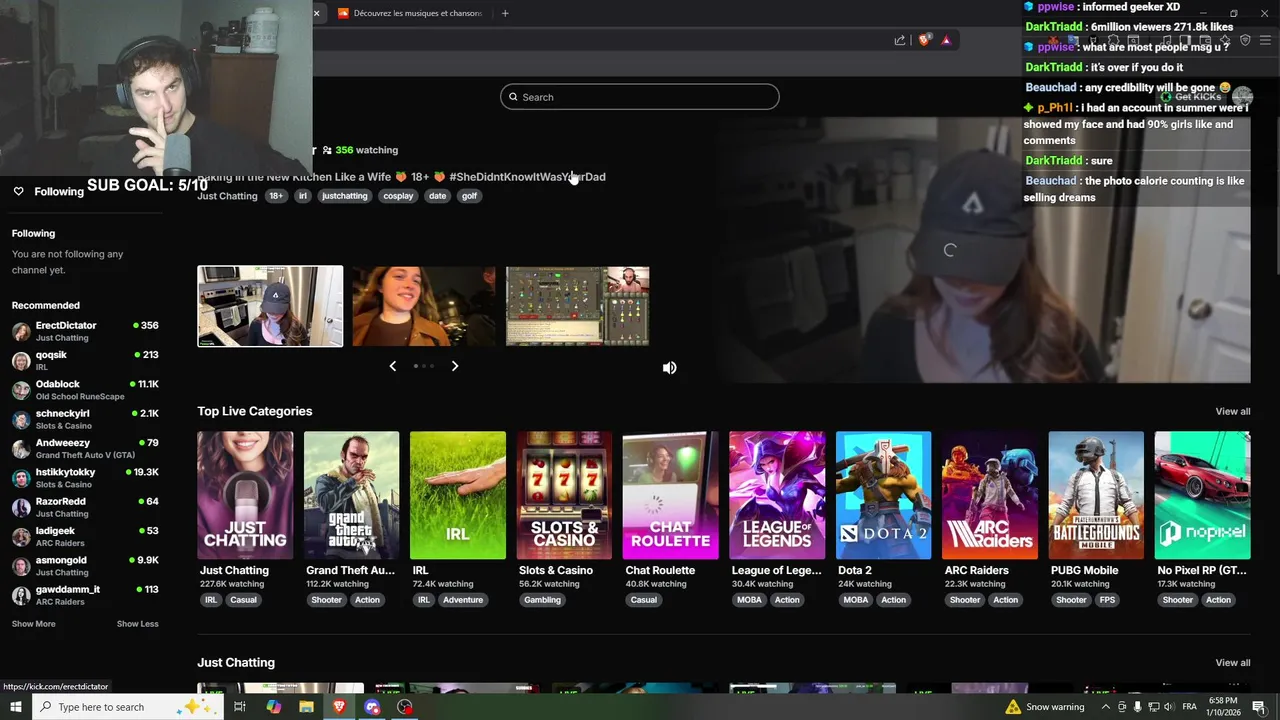Screen dimensions: 1280x720
Task: Launch Copilot from the taskbar
Action: coord(274,707)
